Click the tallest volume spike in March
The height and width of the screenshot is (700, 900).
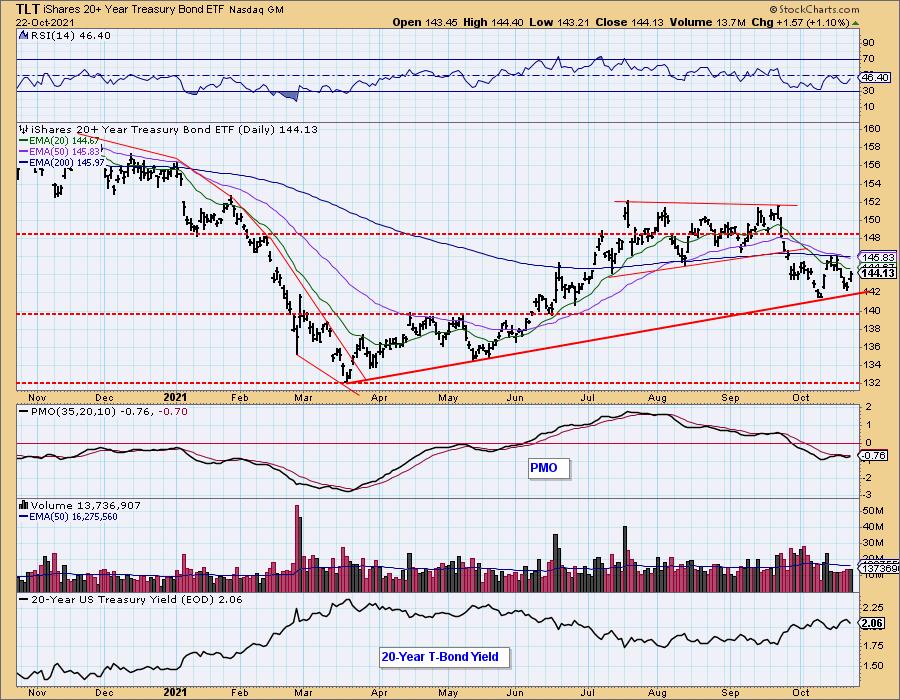[x=297, y=548]
